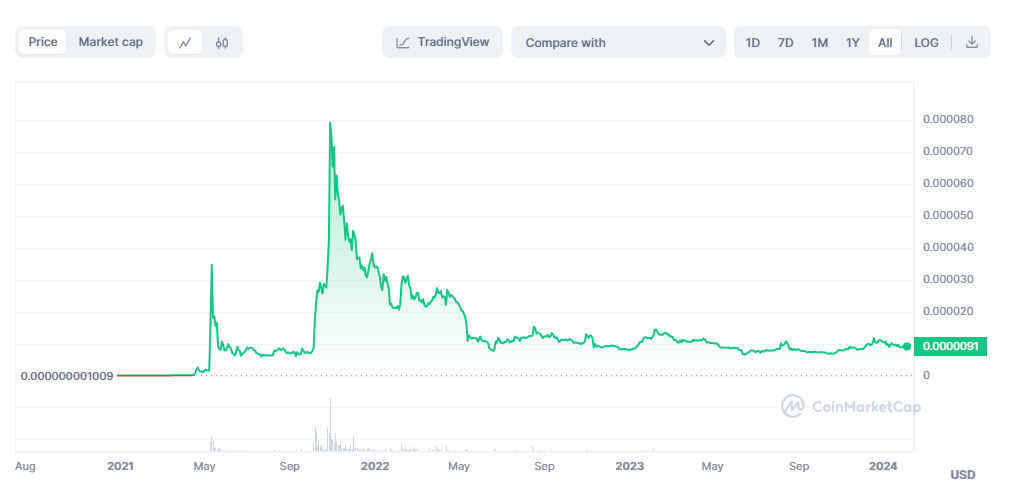Switch to candlestick chart view
This screenshot has height=497, width=1023.
[x=222, y=42]
